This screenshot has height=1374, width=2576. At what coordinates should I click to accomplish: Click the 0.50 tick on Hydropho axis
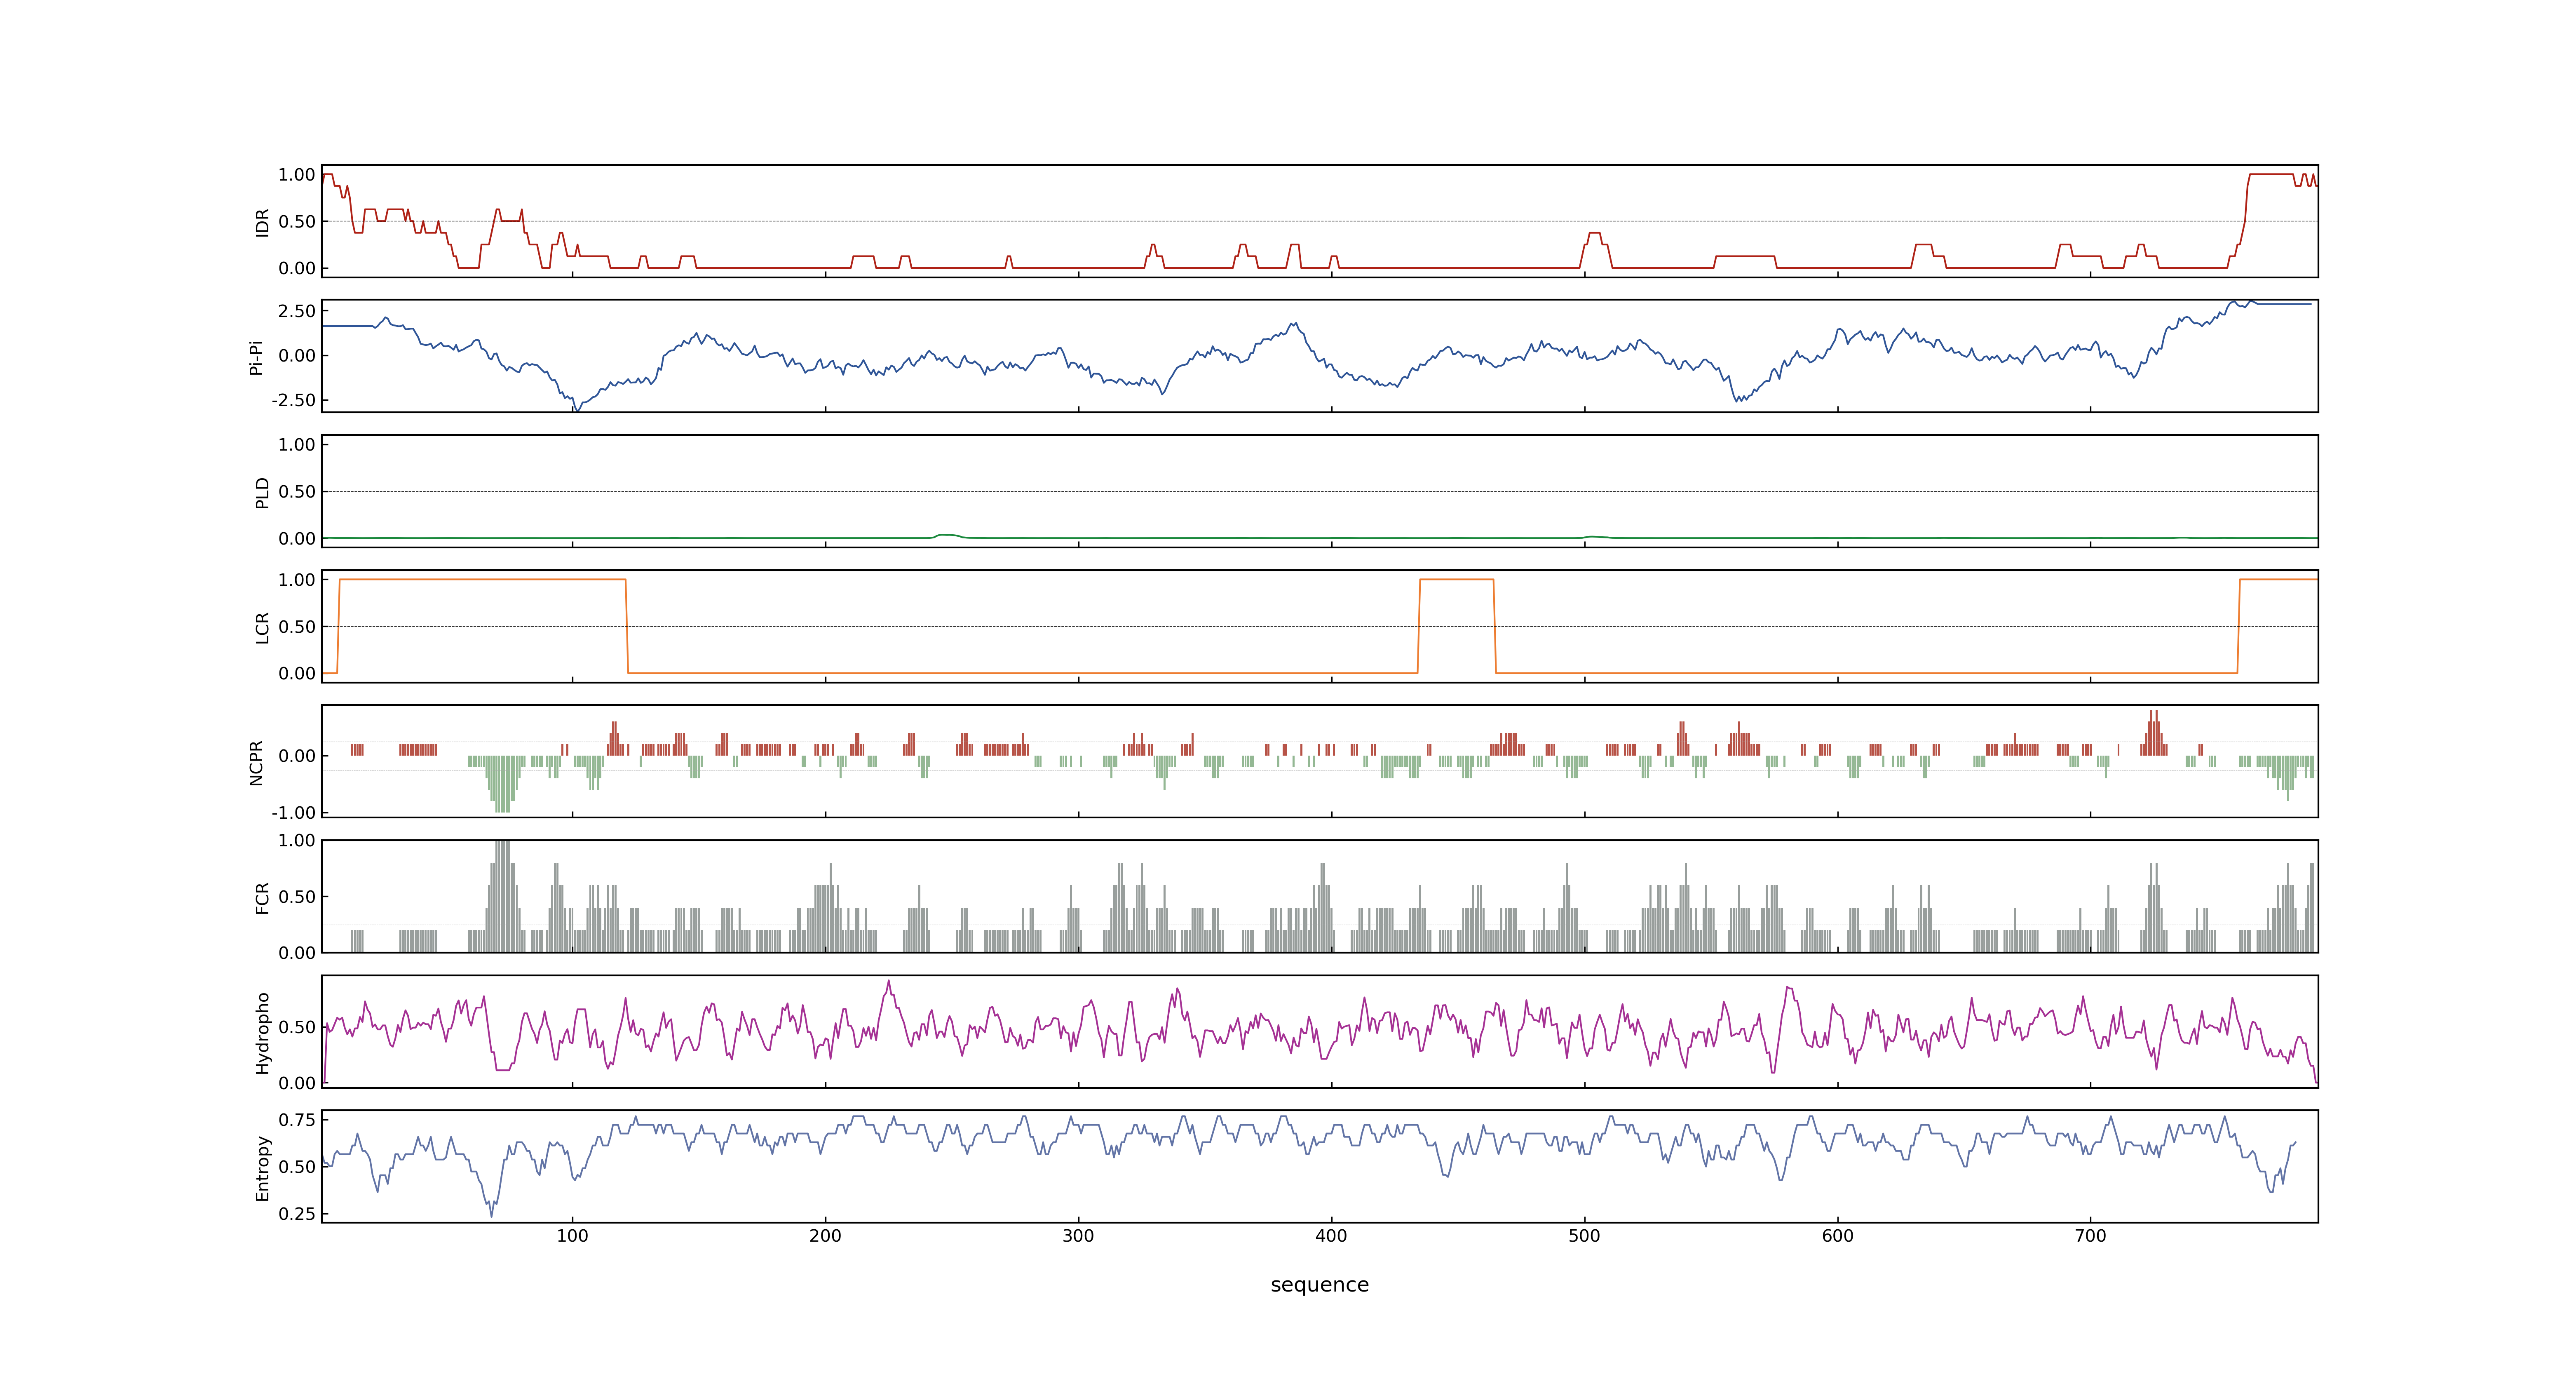pos(297,1027)
